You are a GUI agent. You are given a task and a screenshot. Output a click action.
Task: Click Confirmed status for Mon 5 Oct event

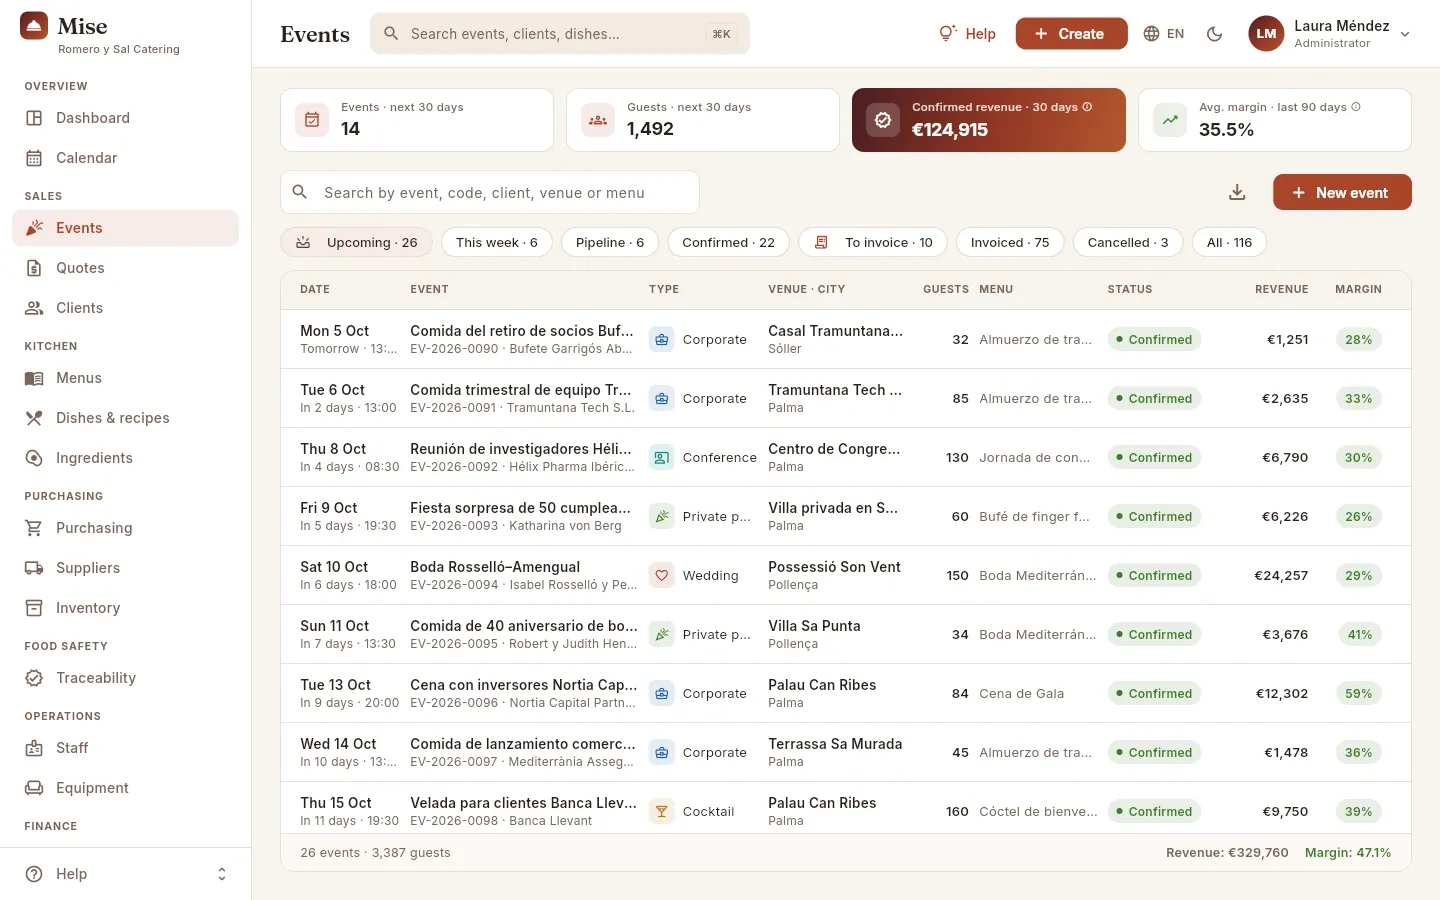point(1154,339)
